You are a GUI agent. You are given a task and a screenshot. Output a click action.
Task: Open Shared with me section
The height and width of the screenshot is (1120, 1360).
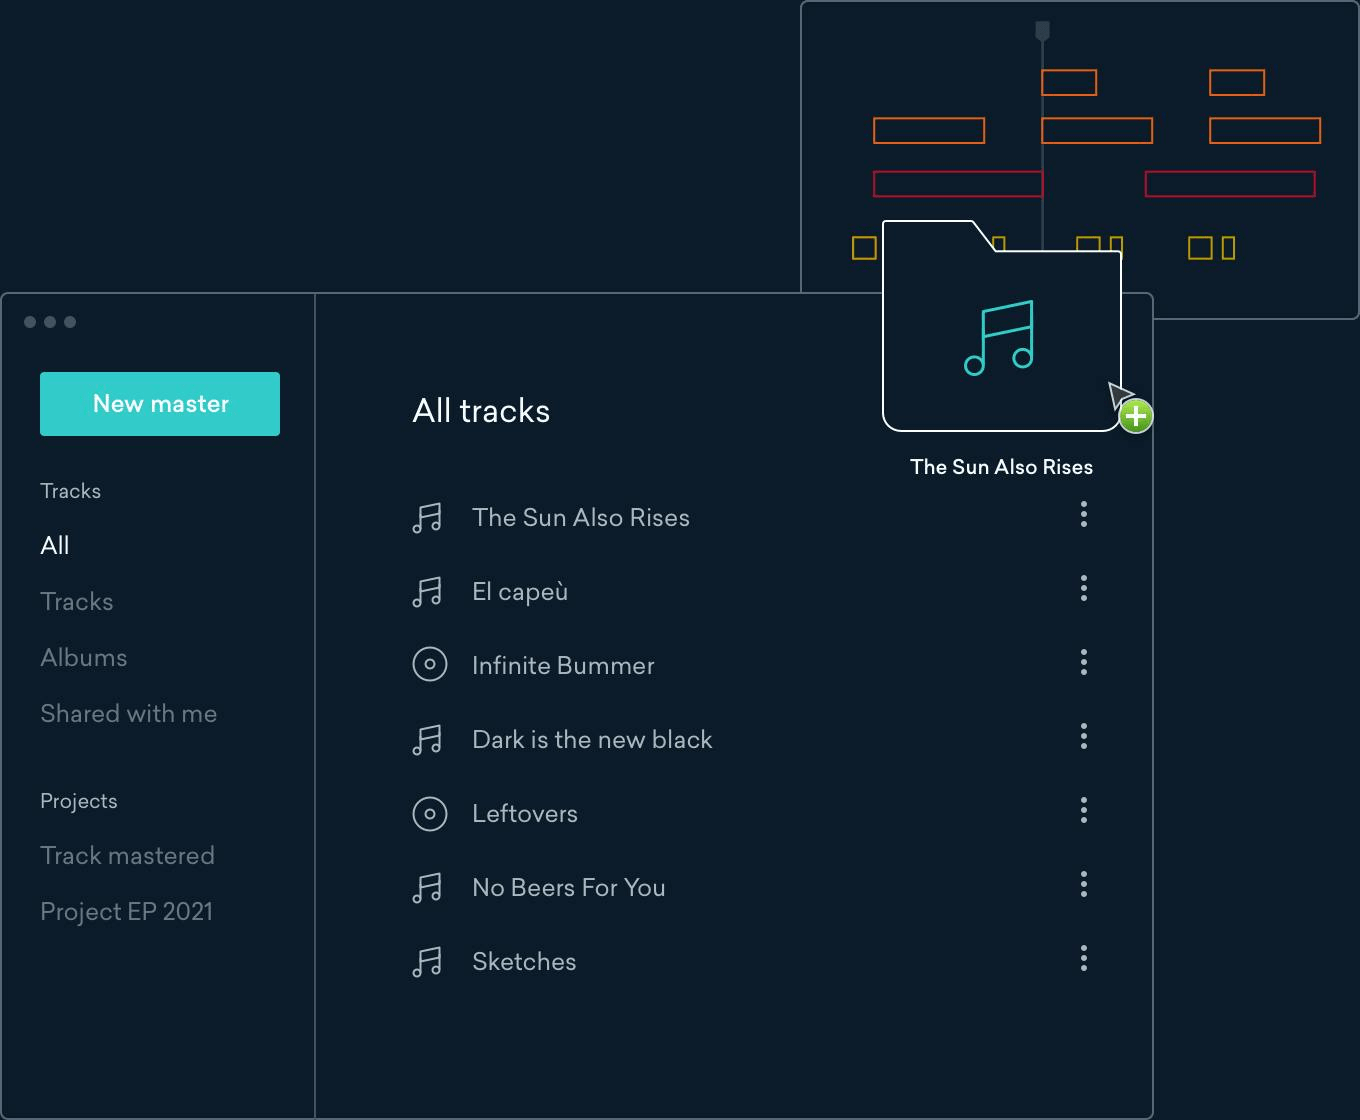coord(129,713)
